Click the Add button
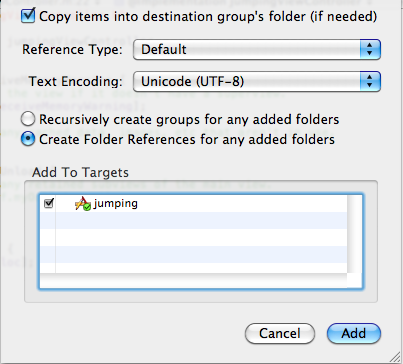This screenshot has height=364, width=403. 354,333
